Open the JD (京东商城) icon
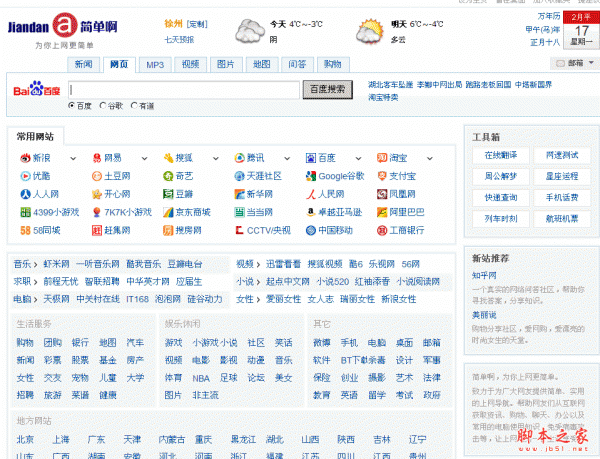This screenshot has height=459, width=600. [x=168, y=212]
